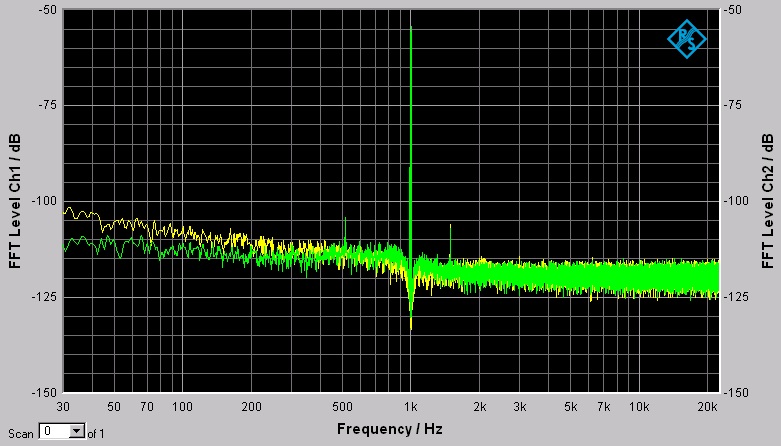Click the '10k' frequency axis label
The image size is (781, 446).
[638, 407]
